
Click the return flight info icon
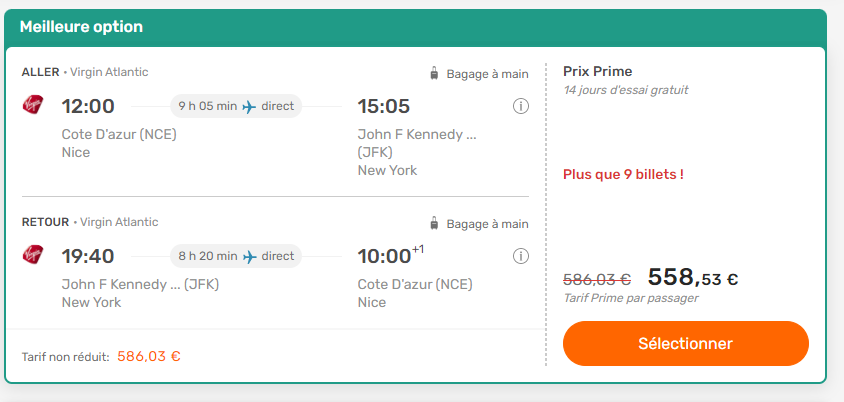click(521, 257)
